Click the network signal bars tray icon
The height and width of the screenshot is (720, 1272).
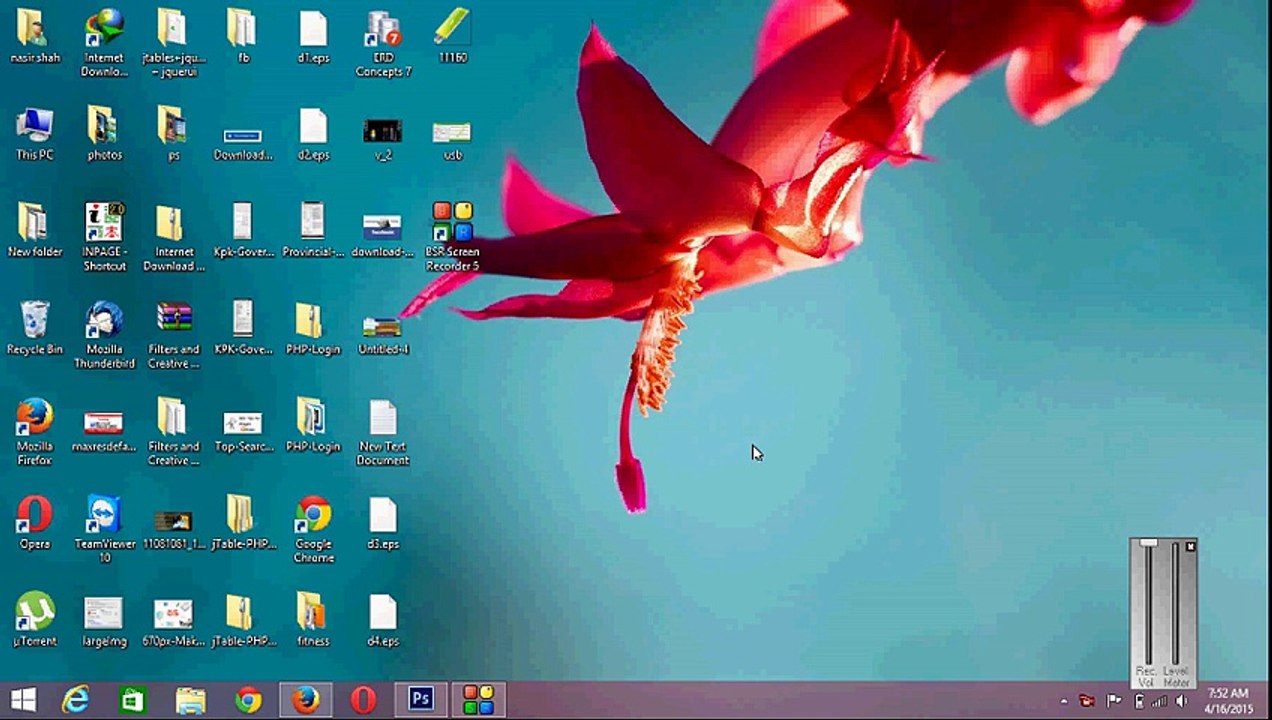(x=1159, y=701)
